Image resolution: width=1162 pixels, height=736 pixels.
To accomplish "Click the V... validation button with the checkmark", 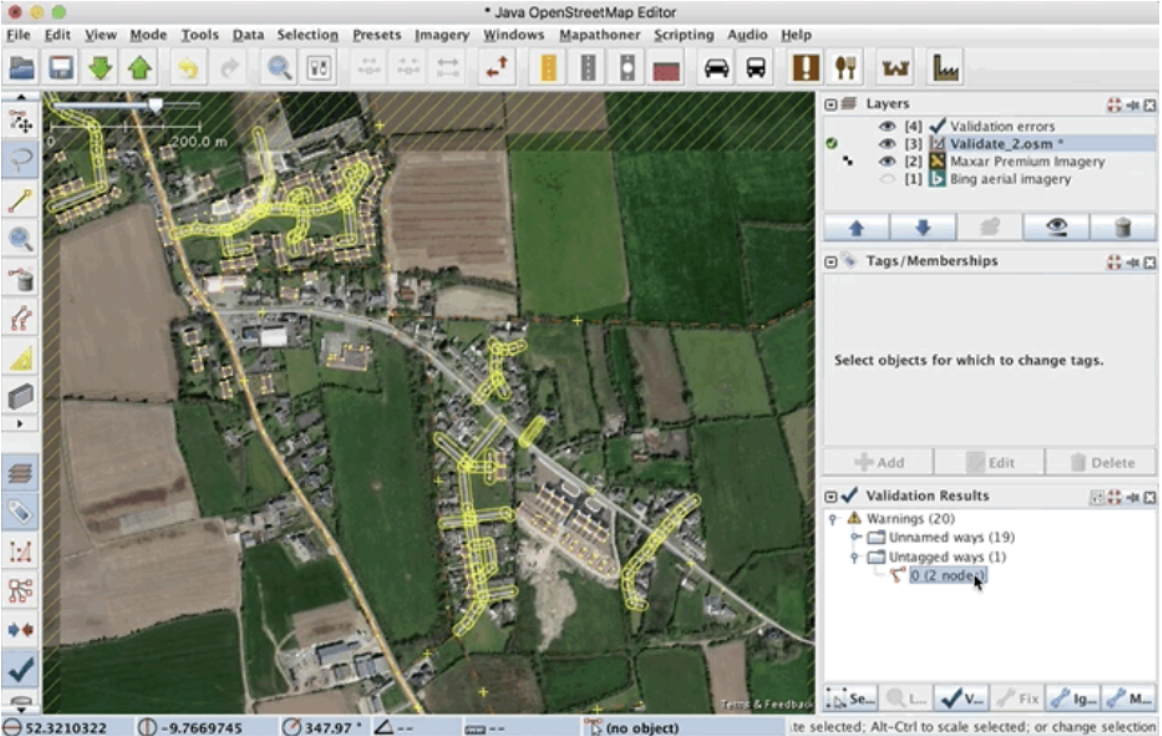I will tap(962, 698).
